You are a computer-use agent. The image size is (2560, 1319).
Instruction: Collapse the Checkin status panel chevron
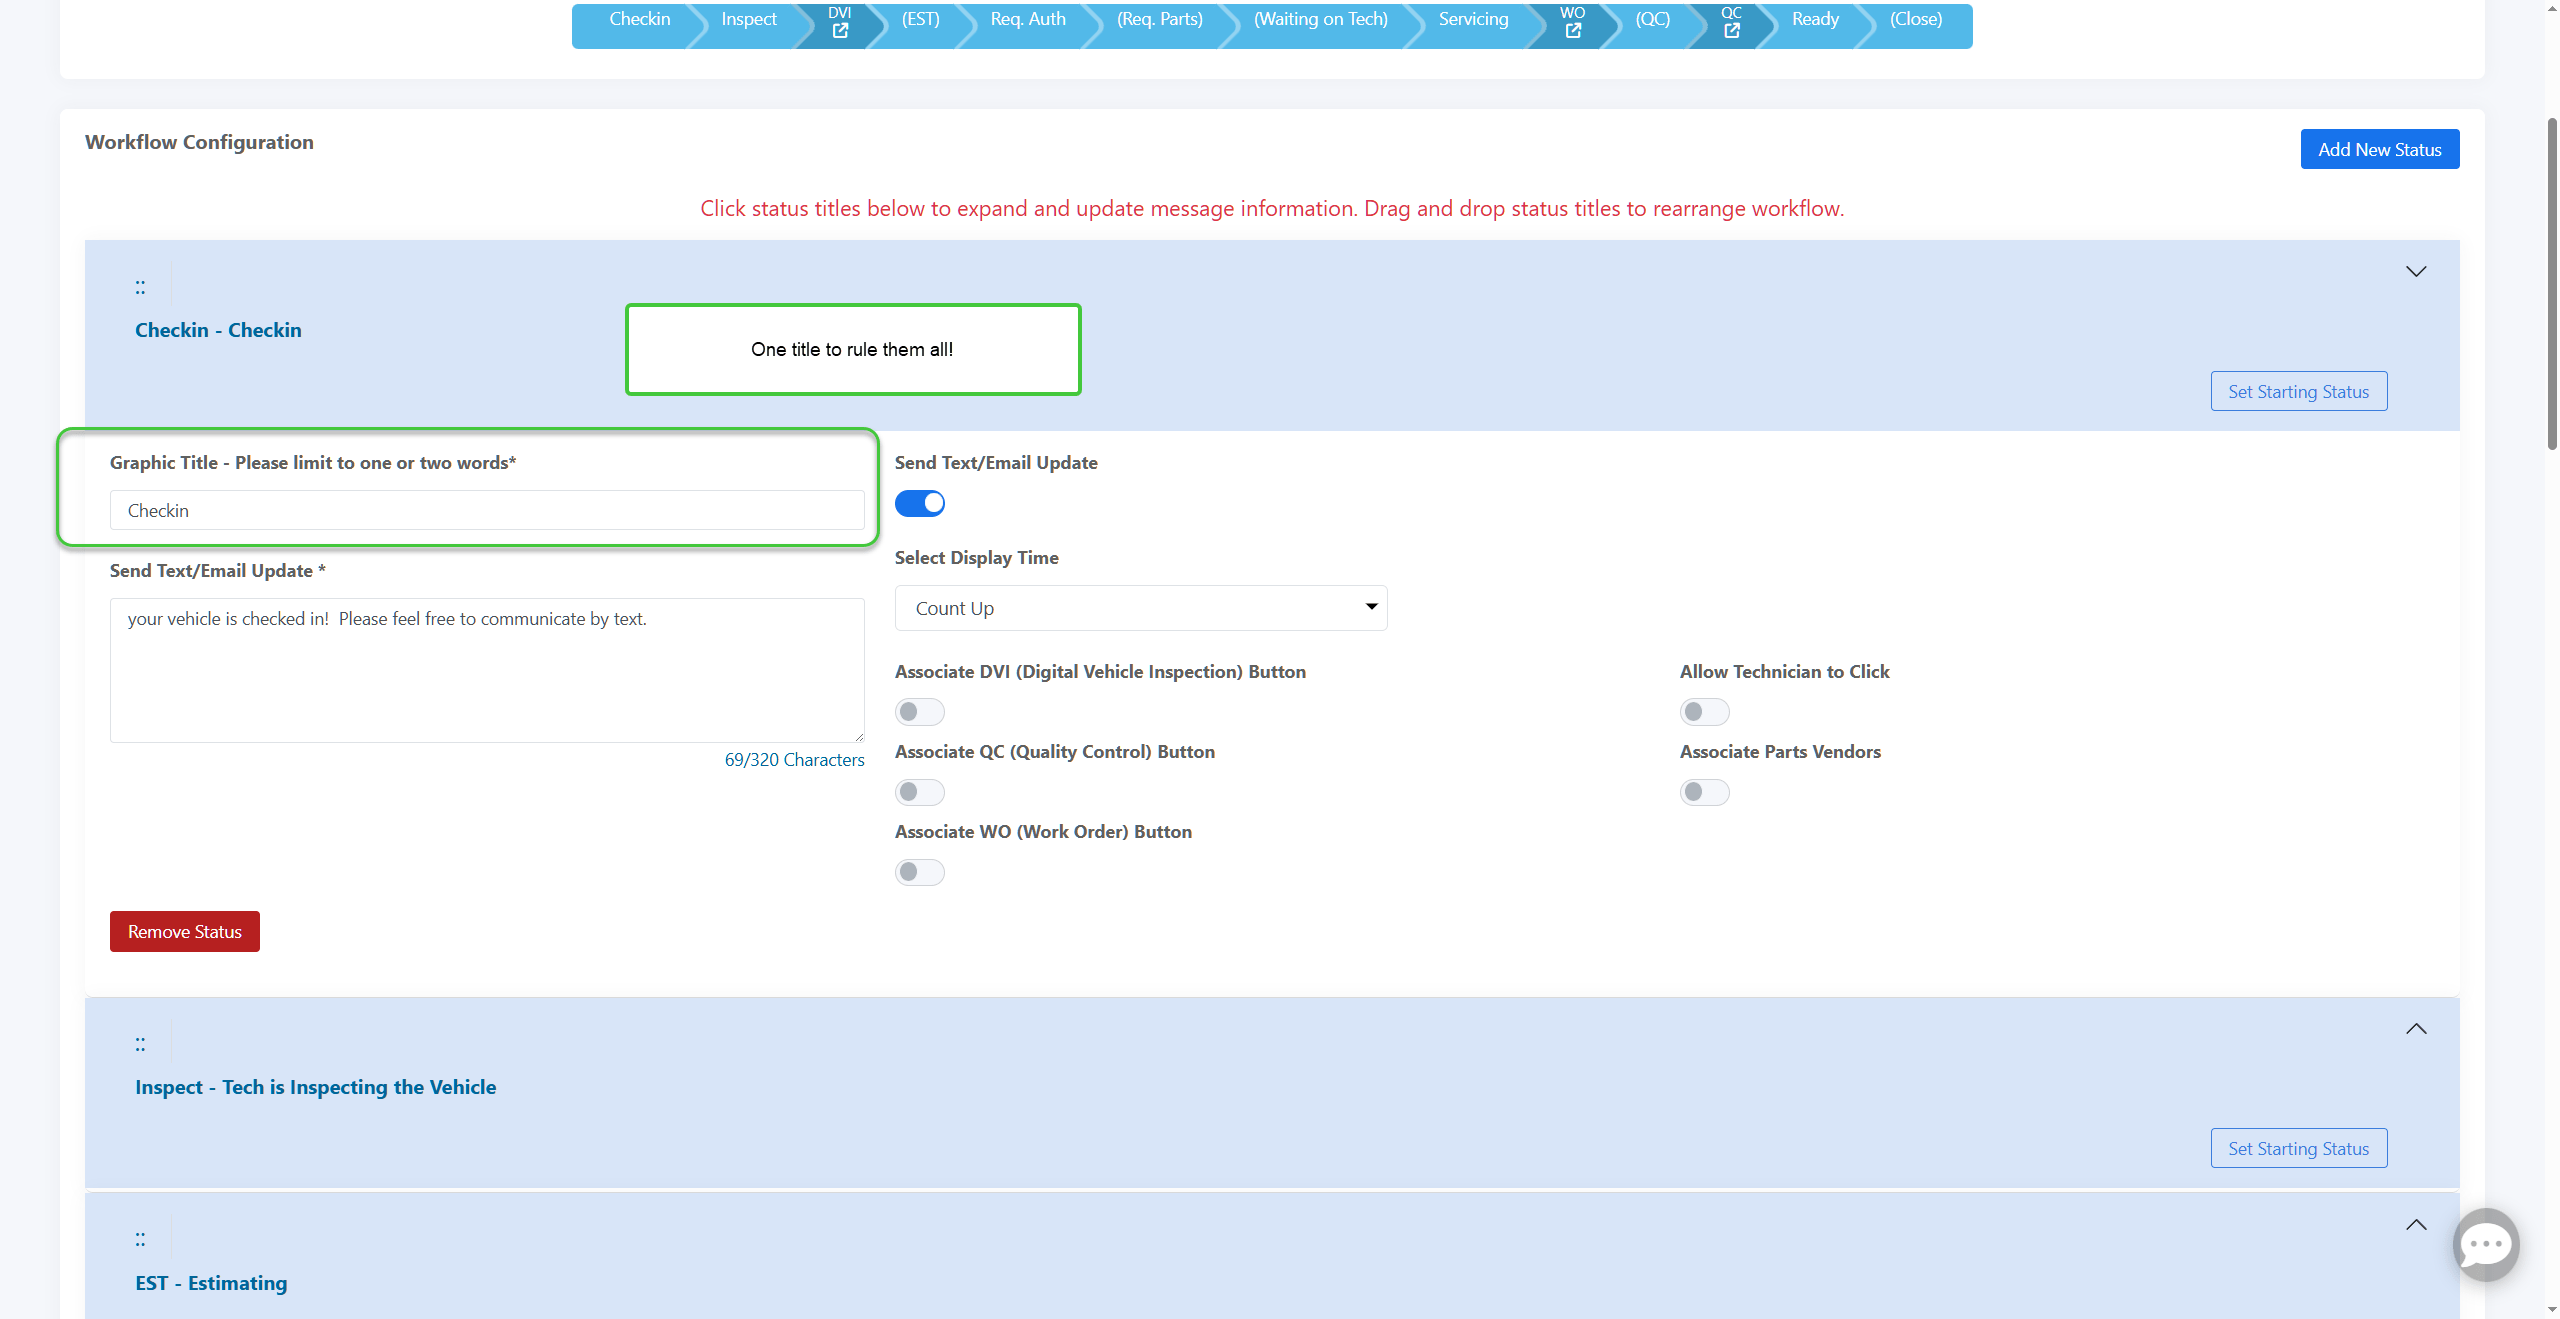[x=2416, y=272]
